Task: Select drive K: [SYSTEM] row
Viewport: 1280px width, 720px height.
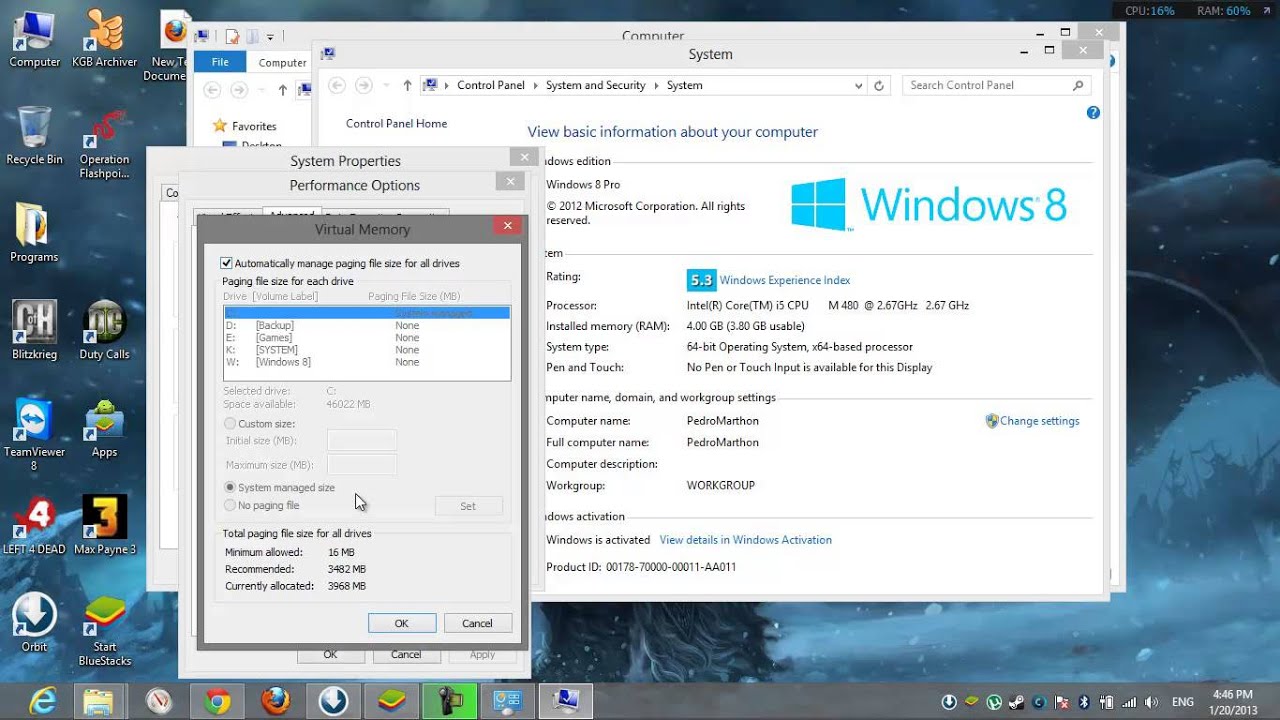Action: (366, 350)
